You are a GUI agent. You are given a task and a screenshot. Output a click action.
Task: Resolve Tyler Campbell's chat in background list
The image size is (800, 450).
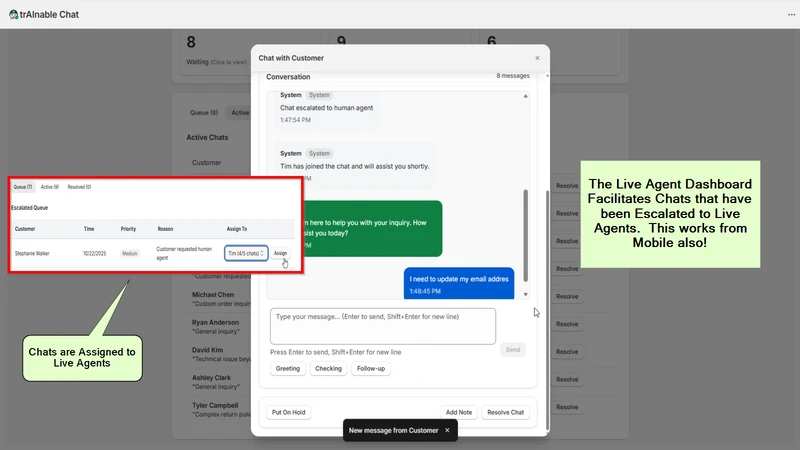[x=567, y=407]
